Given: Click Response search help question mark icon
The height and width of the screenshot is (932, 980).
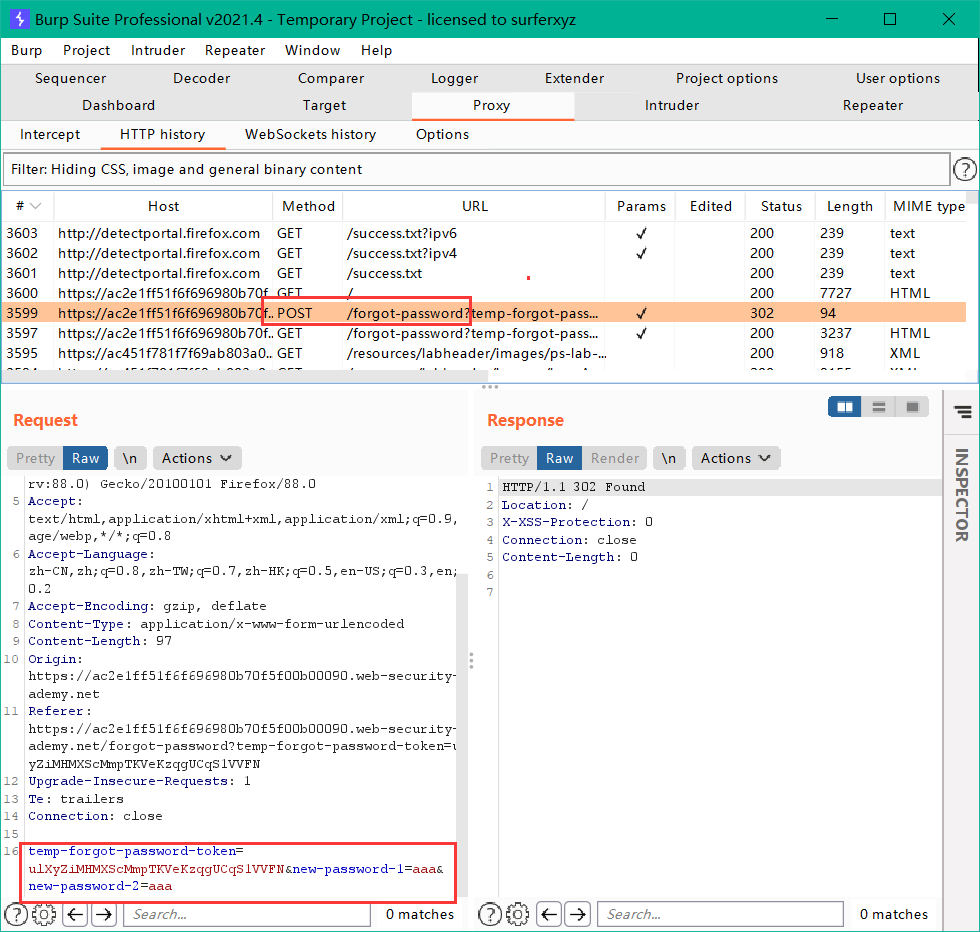Looking at the screenshot, I should [x=489, y=914].
